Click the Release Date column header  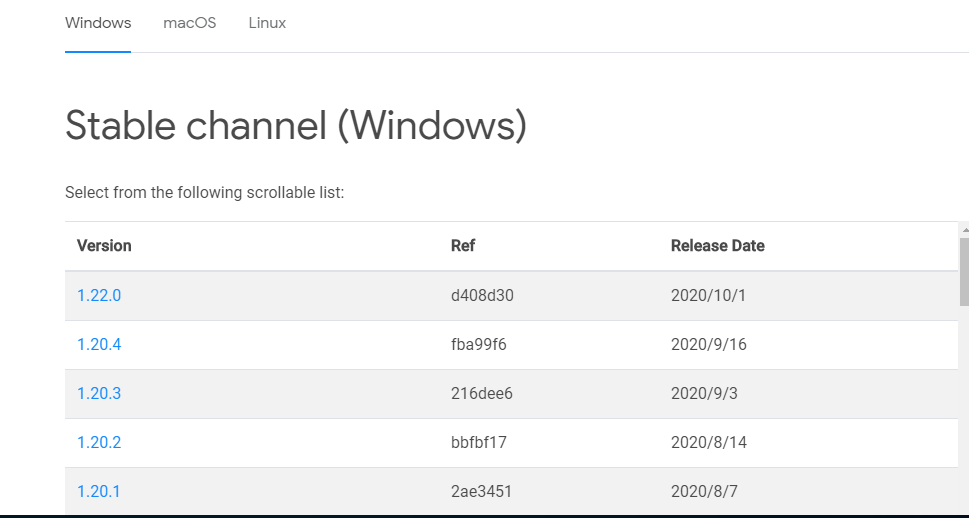[x=717, y=246]
